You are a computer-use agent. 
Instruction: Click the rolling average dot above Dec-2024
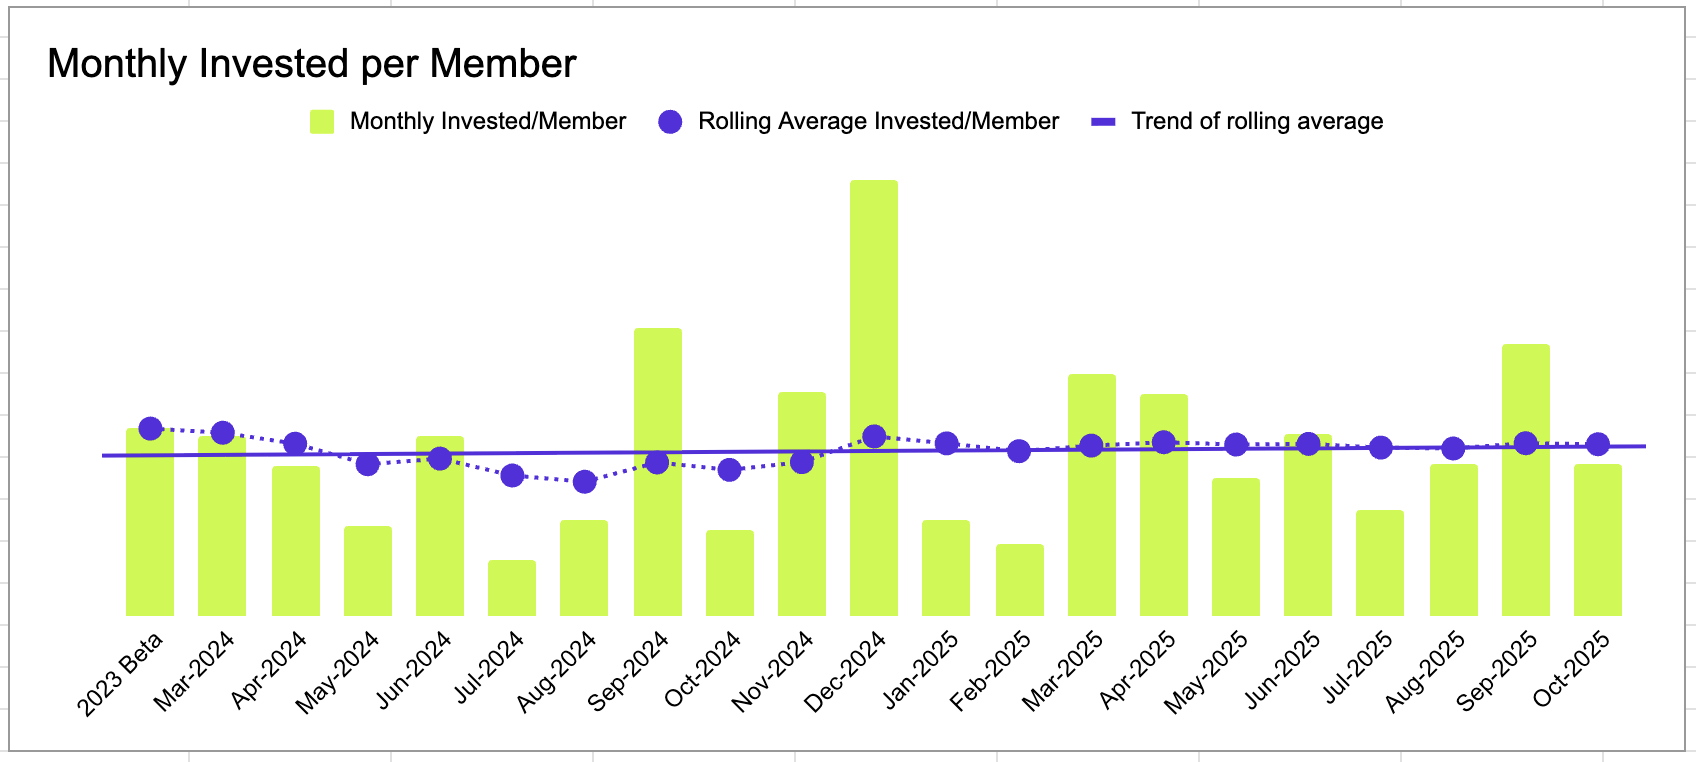874,436
